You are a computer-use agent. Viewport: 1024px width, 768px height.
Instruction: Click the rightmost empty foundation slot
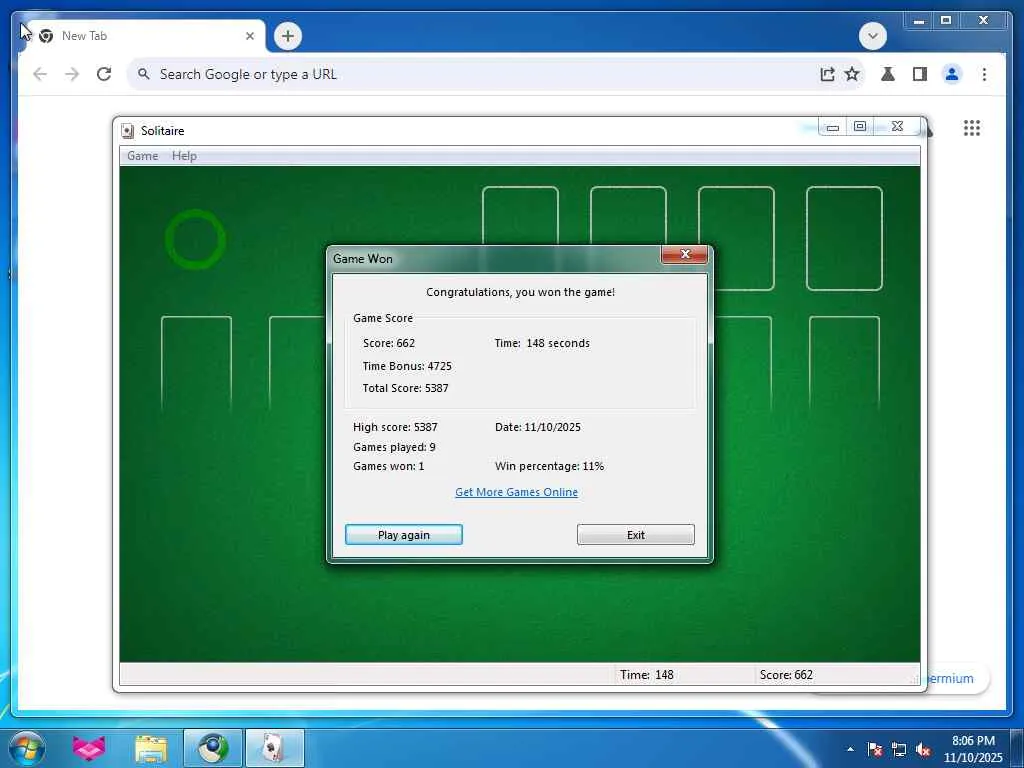(844, 238)
